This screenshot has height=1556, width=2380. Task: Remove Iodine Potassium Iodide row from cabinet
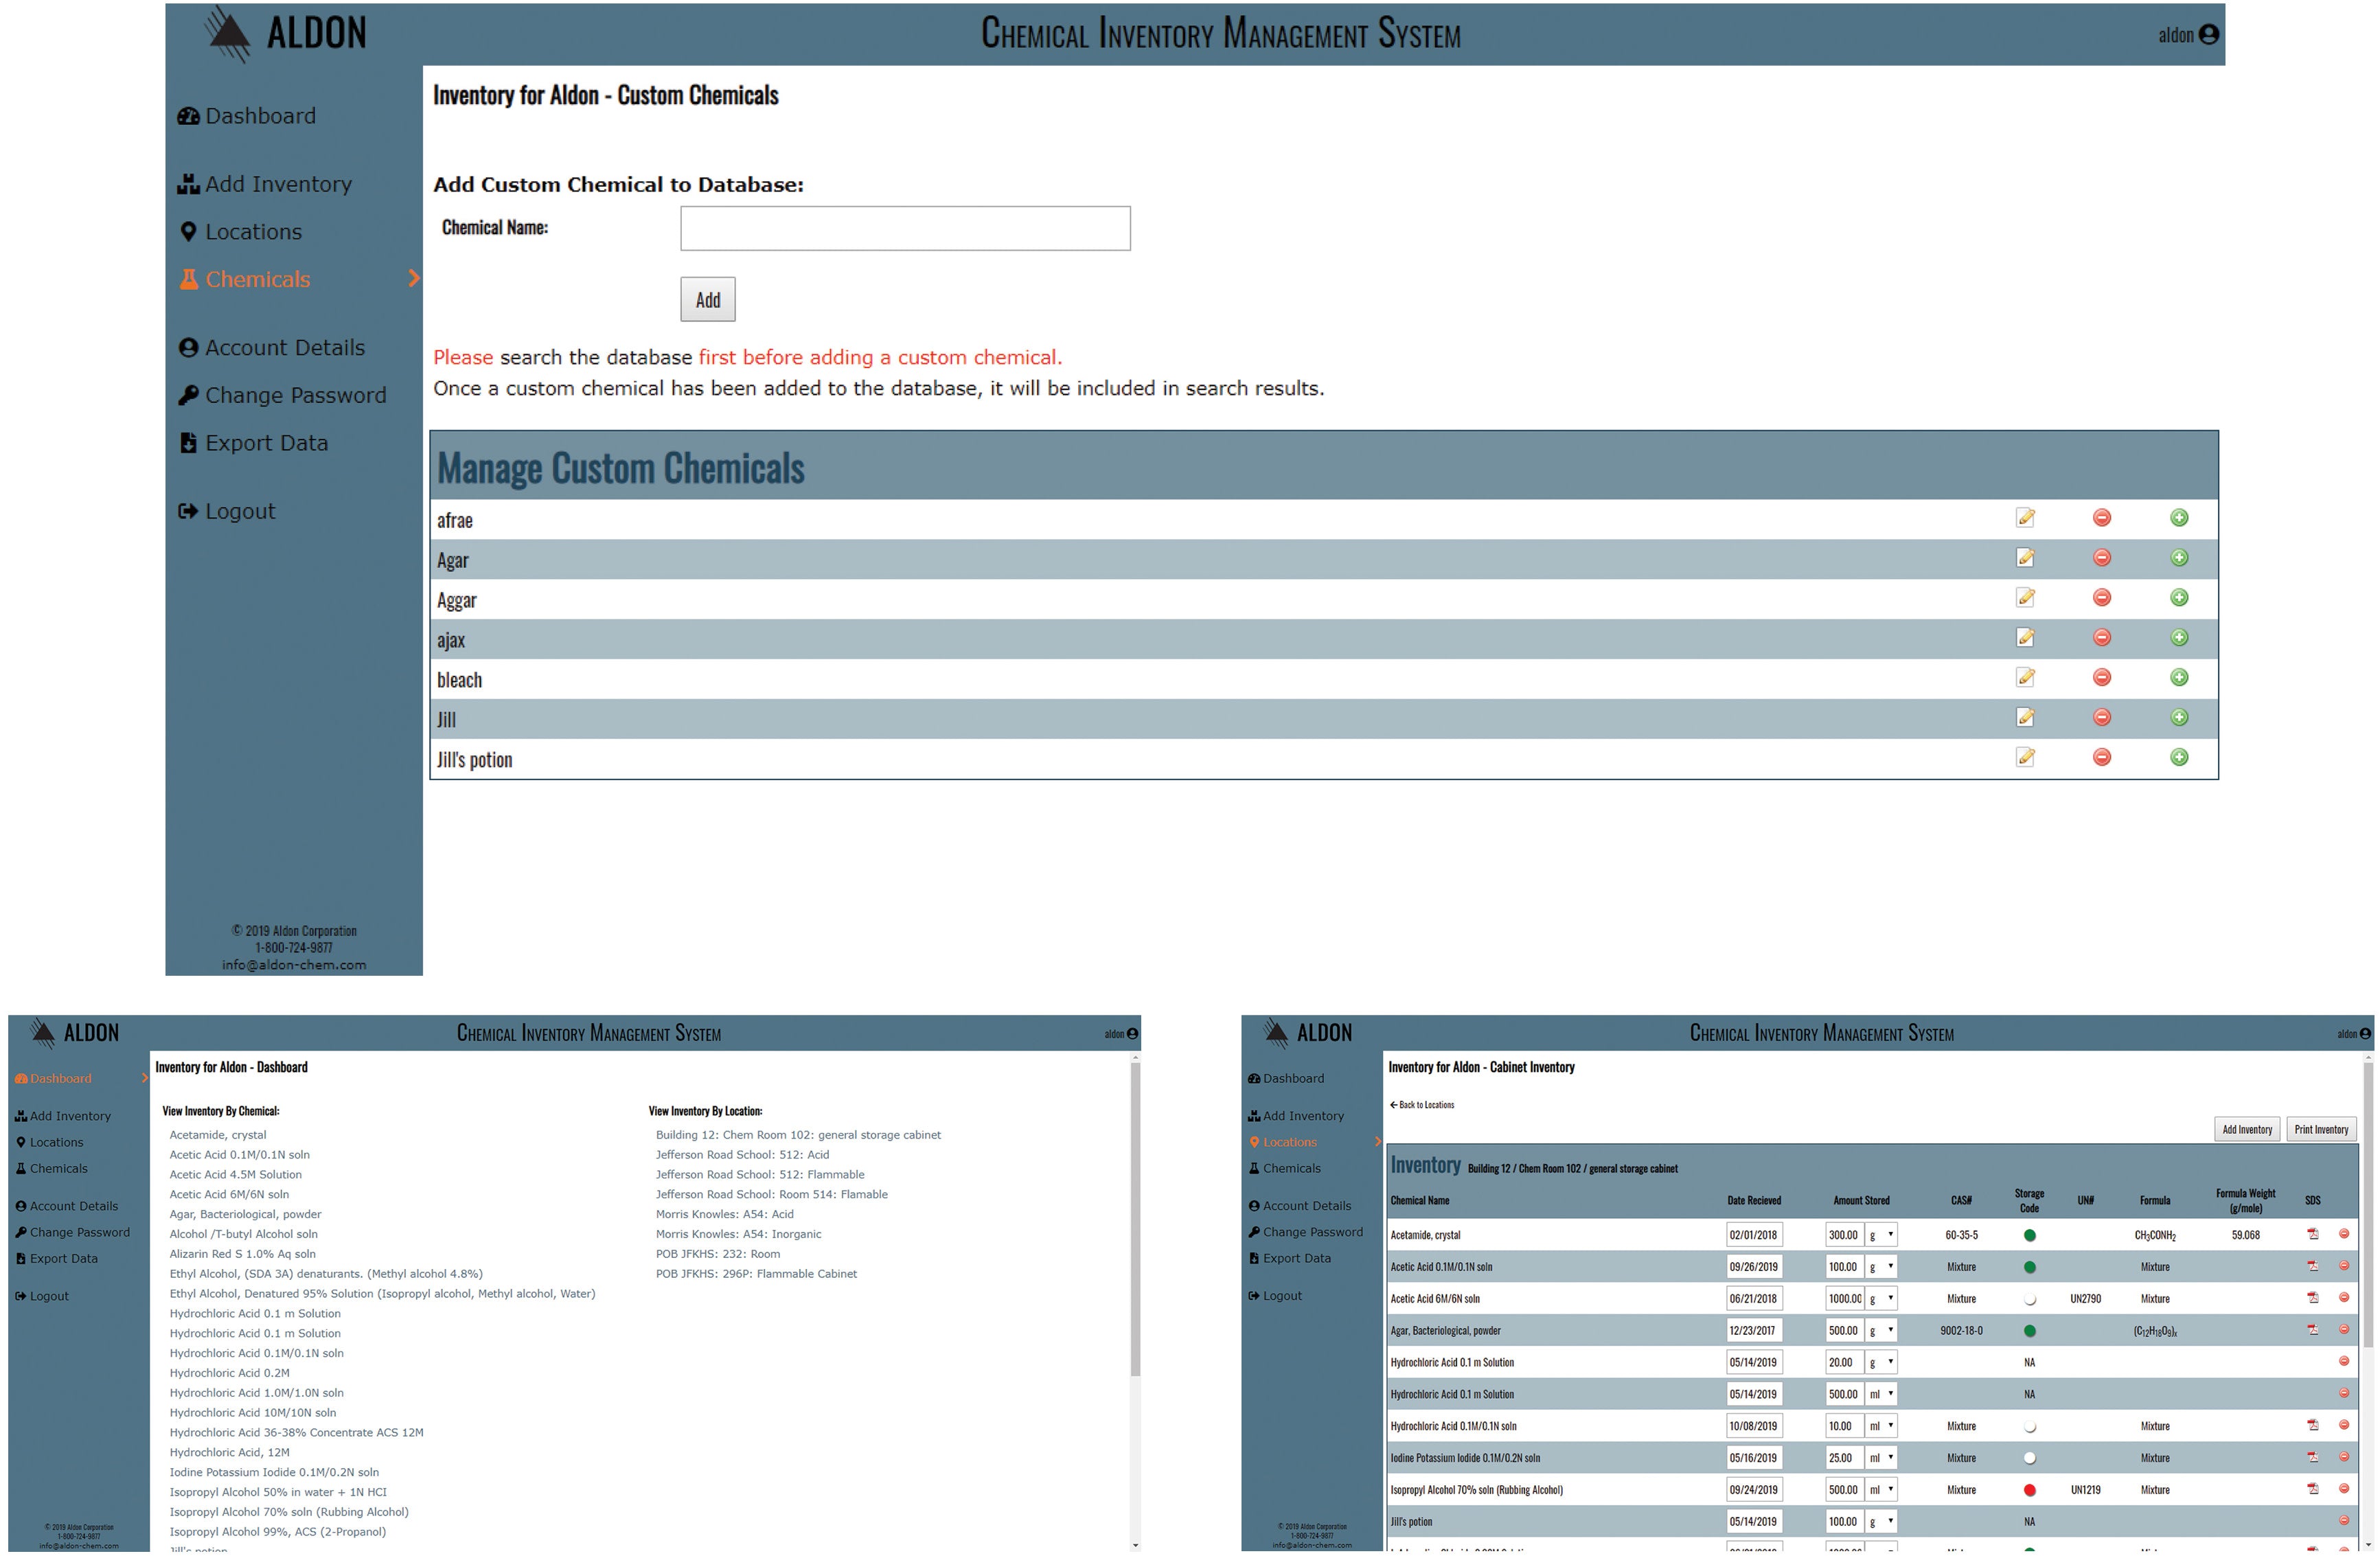2343,1457
